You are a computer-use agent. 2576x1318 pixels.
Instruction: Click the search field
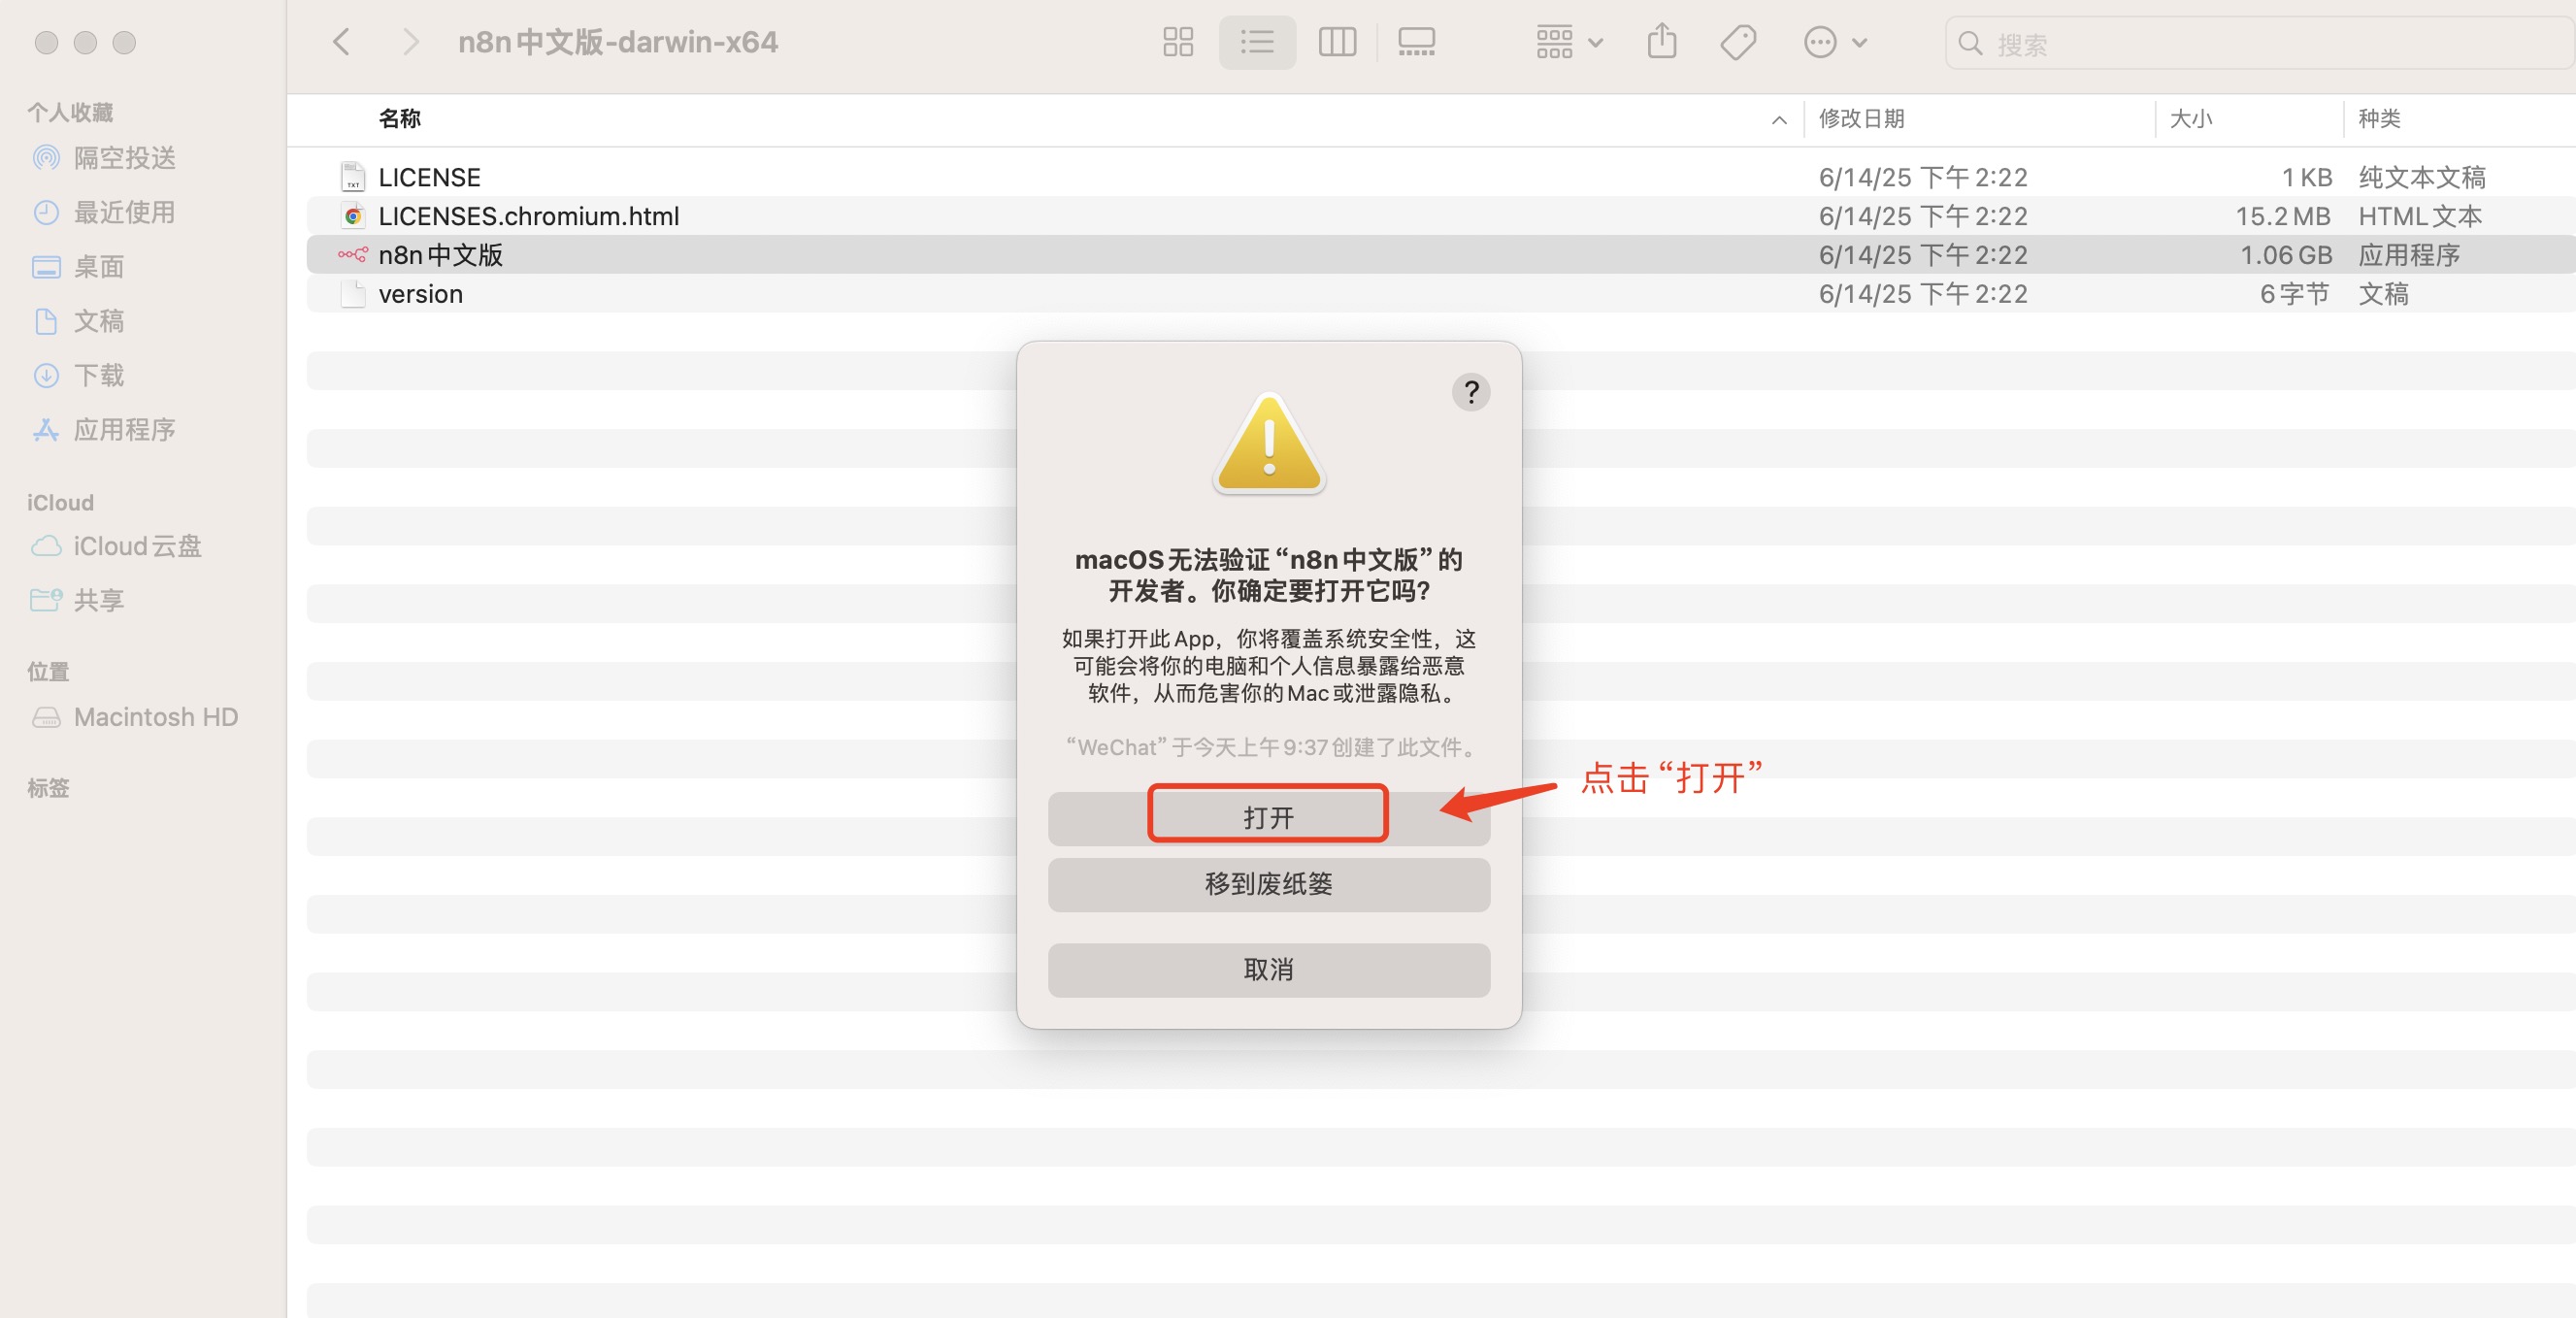coord(2258,43)
